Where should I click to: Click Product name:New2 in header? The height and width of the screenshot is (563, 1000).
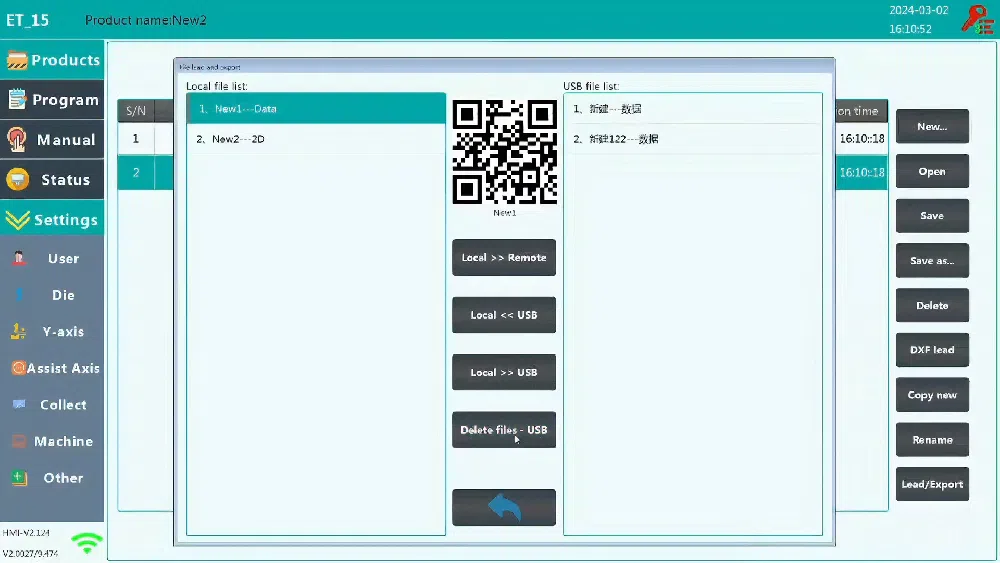145,20
